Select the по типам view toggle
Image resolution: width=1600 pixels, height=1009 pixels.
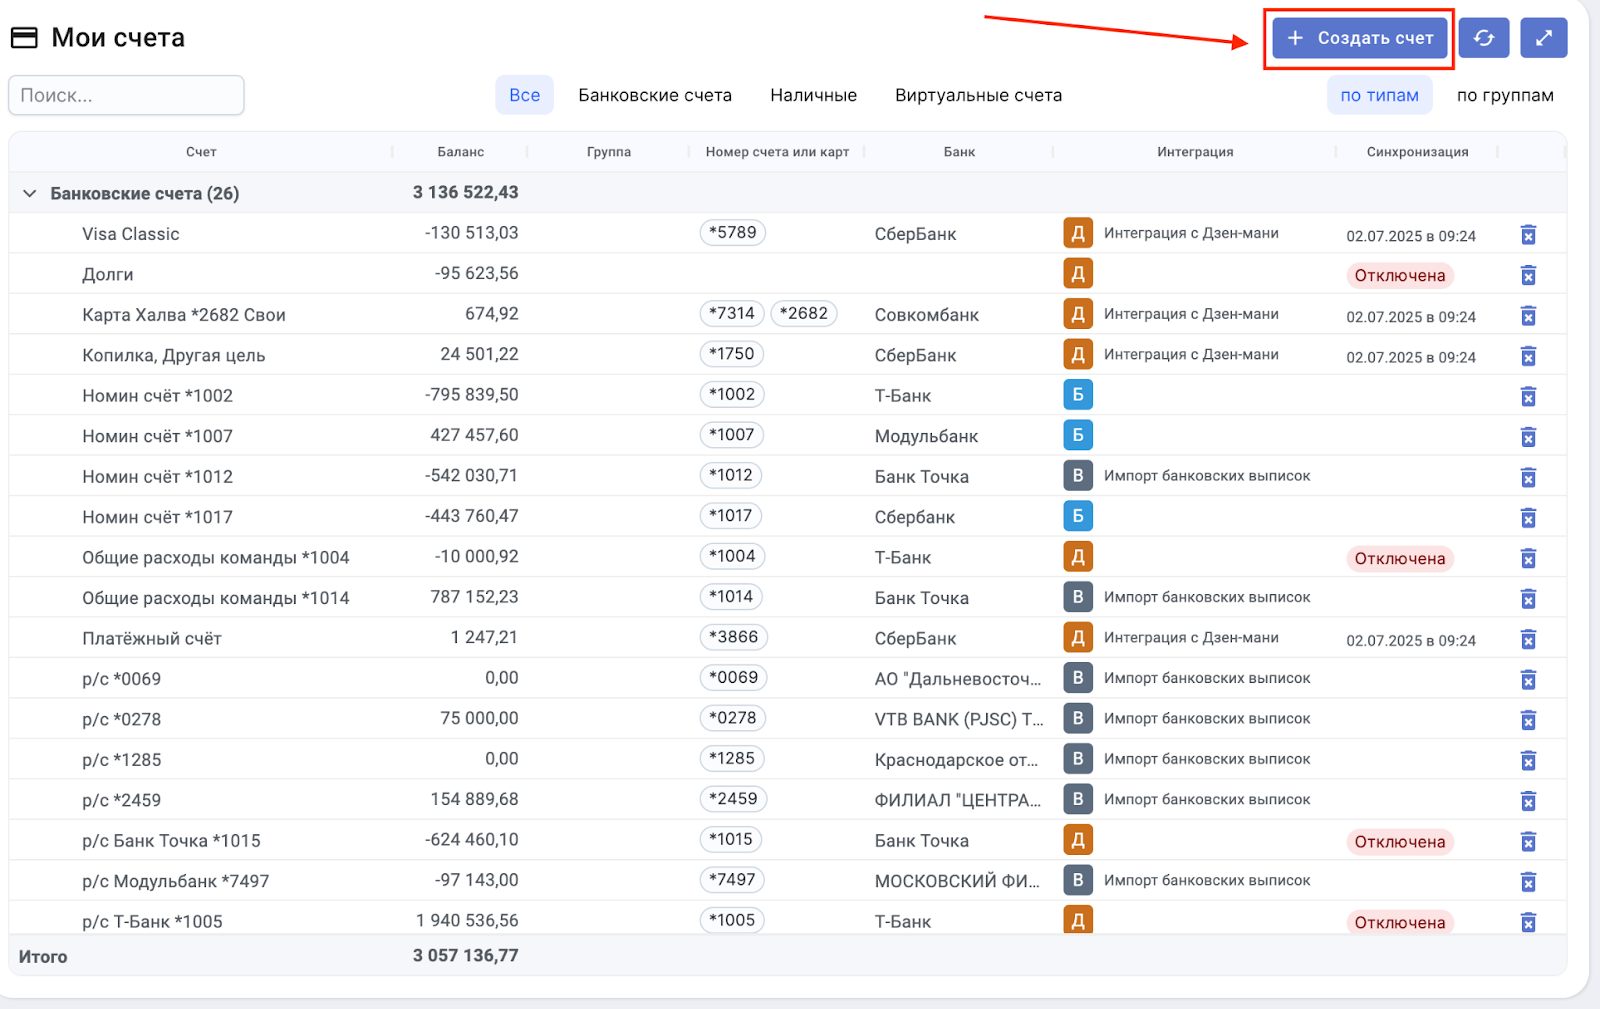click(x=1379, y=96)
